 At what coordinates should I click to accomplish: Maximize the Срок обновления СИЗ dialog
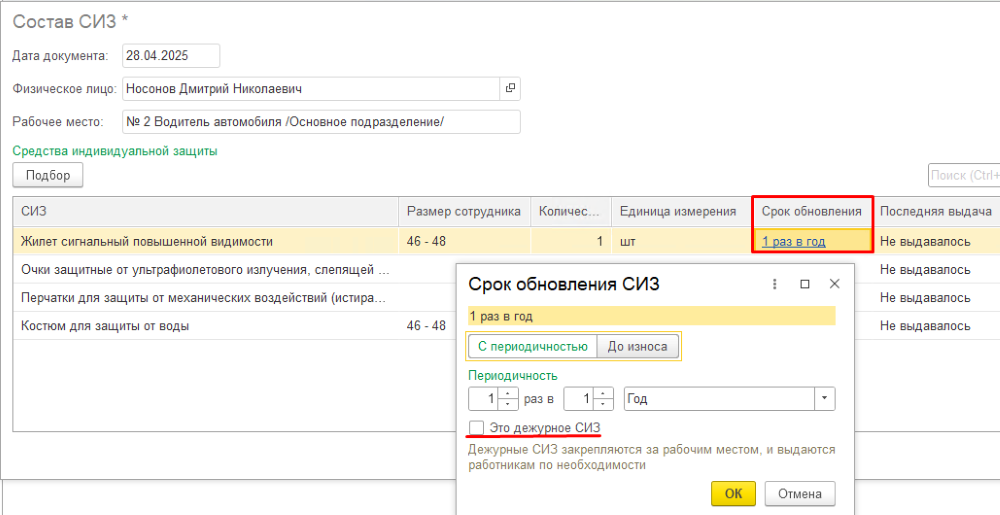[804, 284]
